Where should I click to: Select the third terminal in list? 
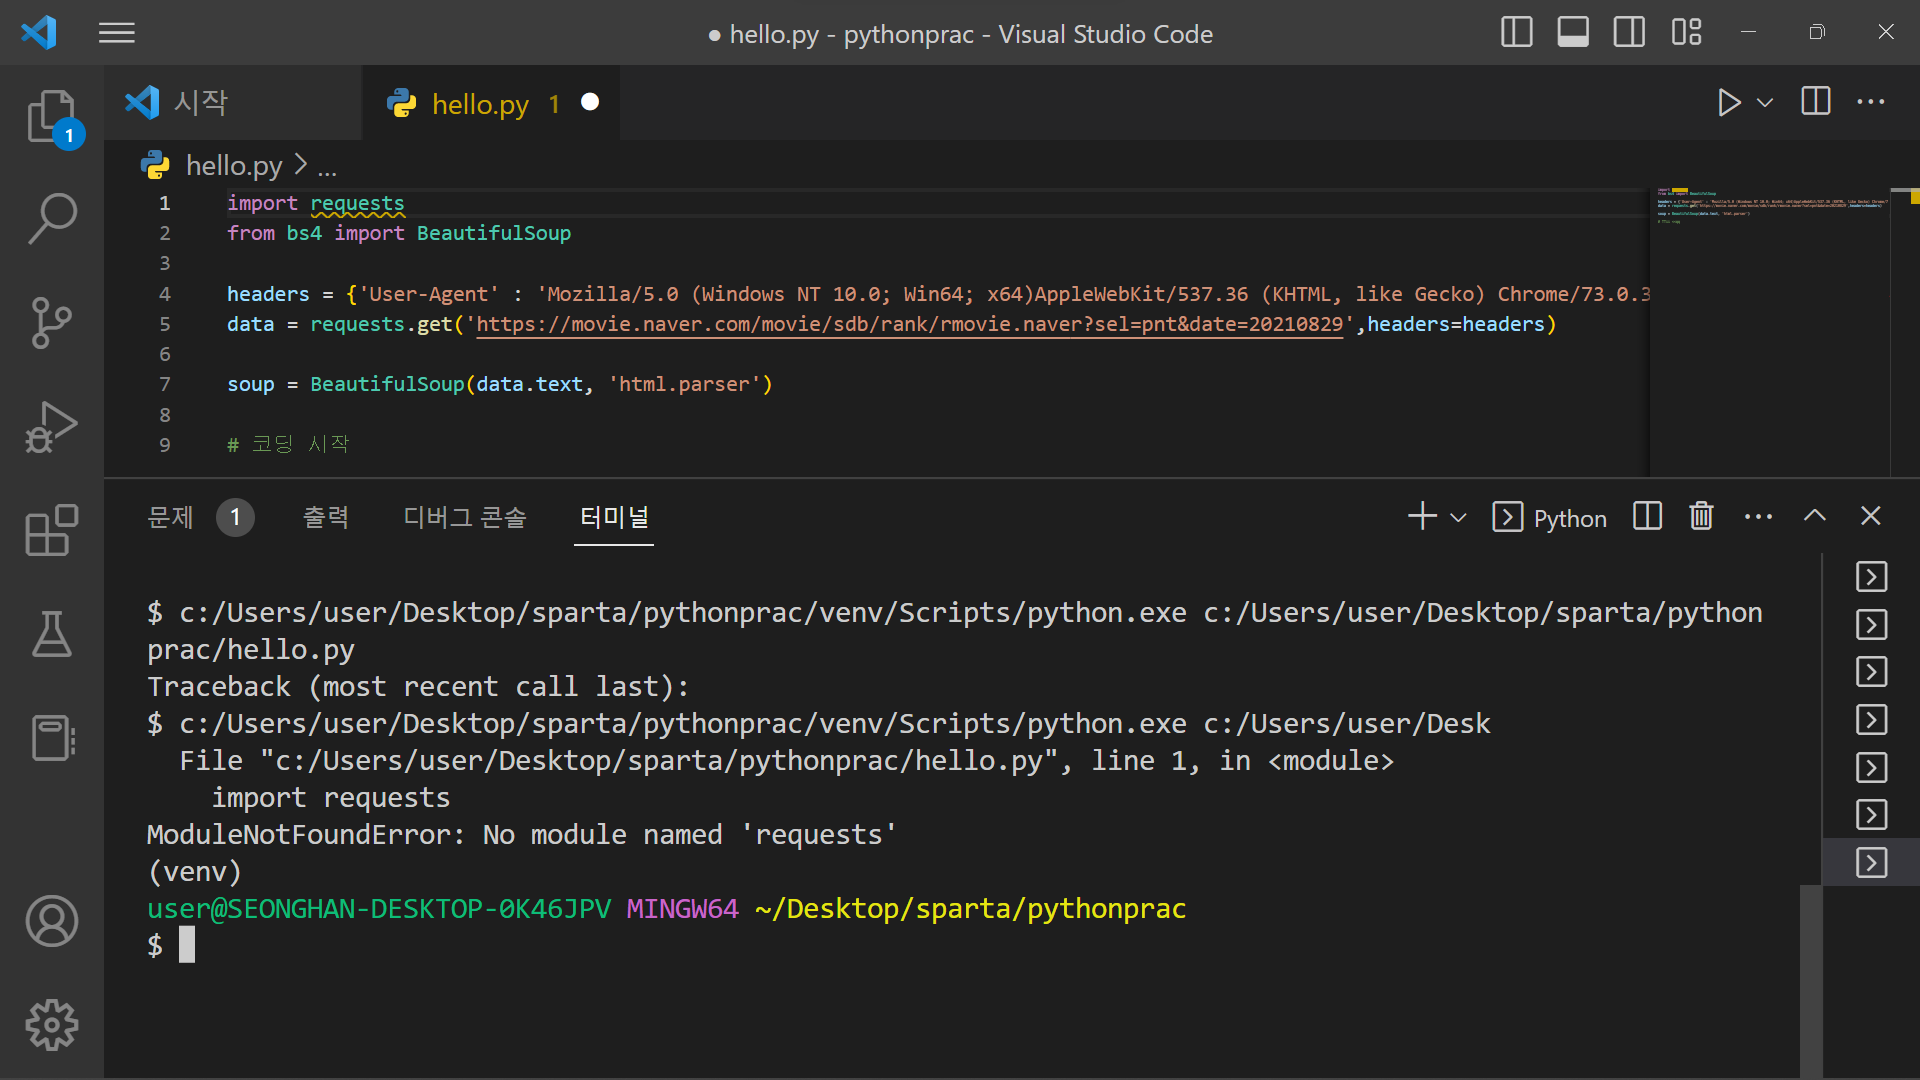coord(1871,672)
